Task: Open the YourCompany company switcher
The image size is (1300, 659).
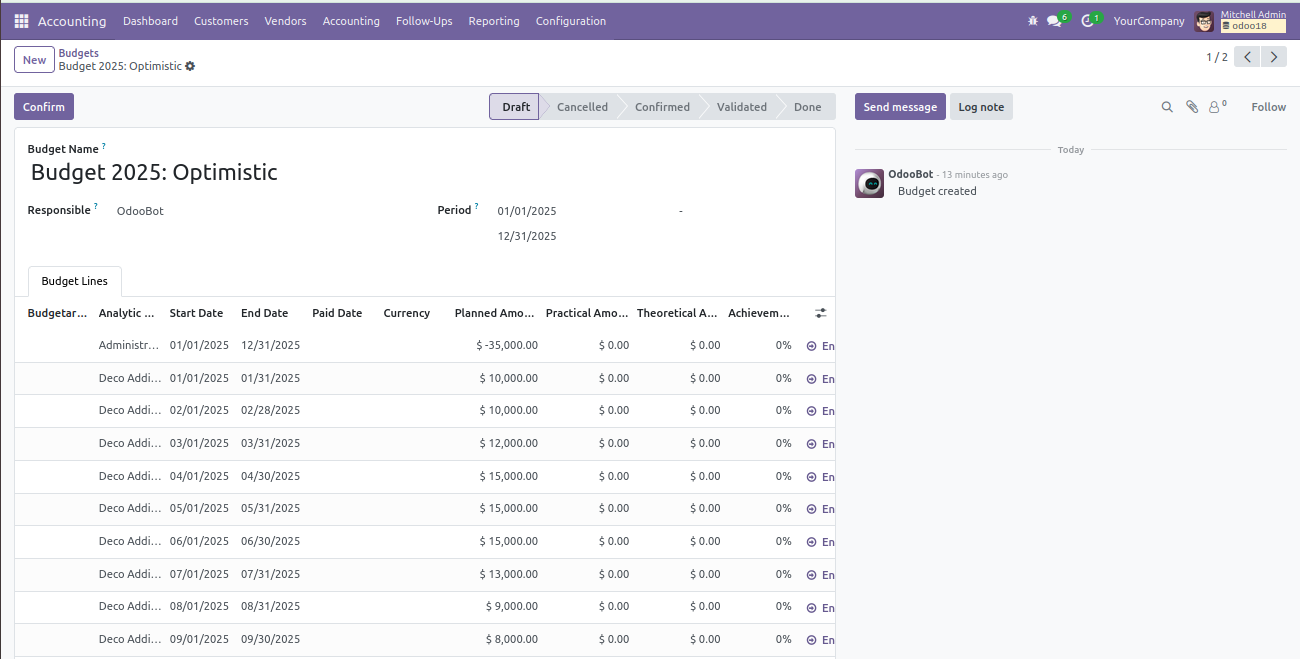Action: pos(1148,21)
